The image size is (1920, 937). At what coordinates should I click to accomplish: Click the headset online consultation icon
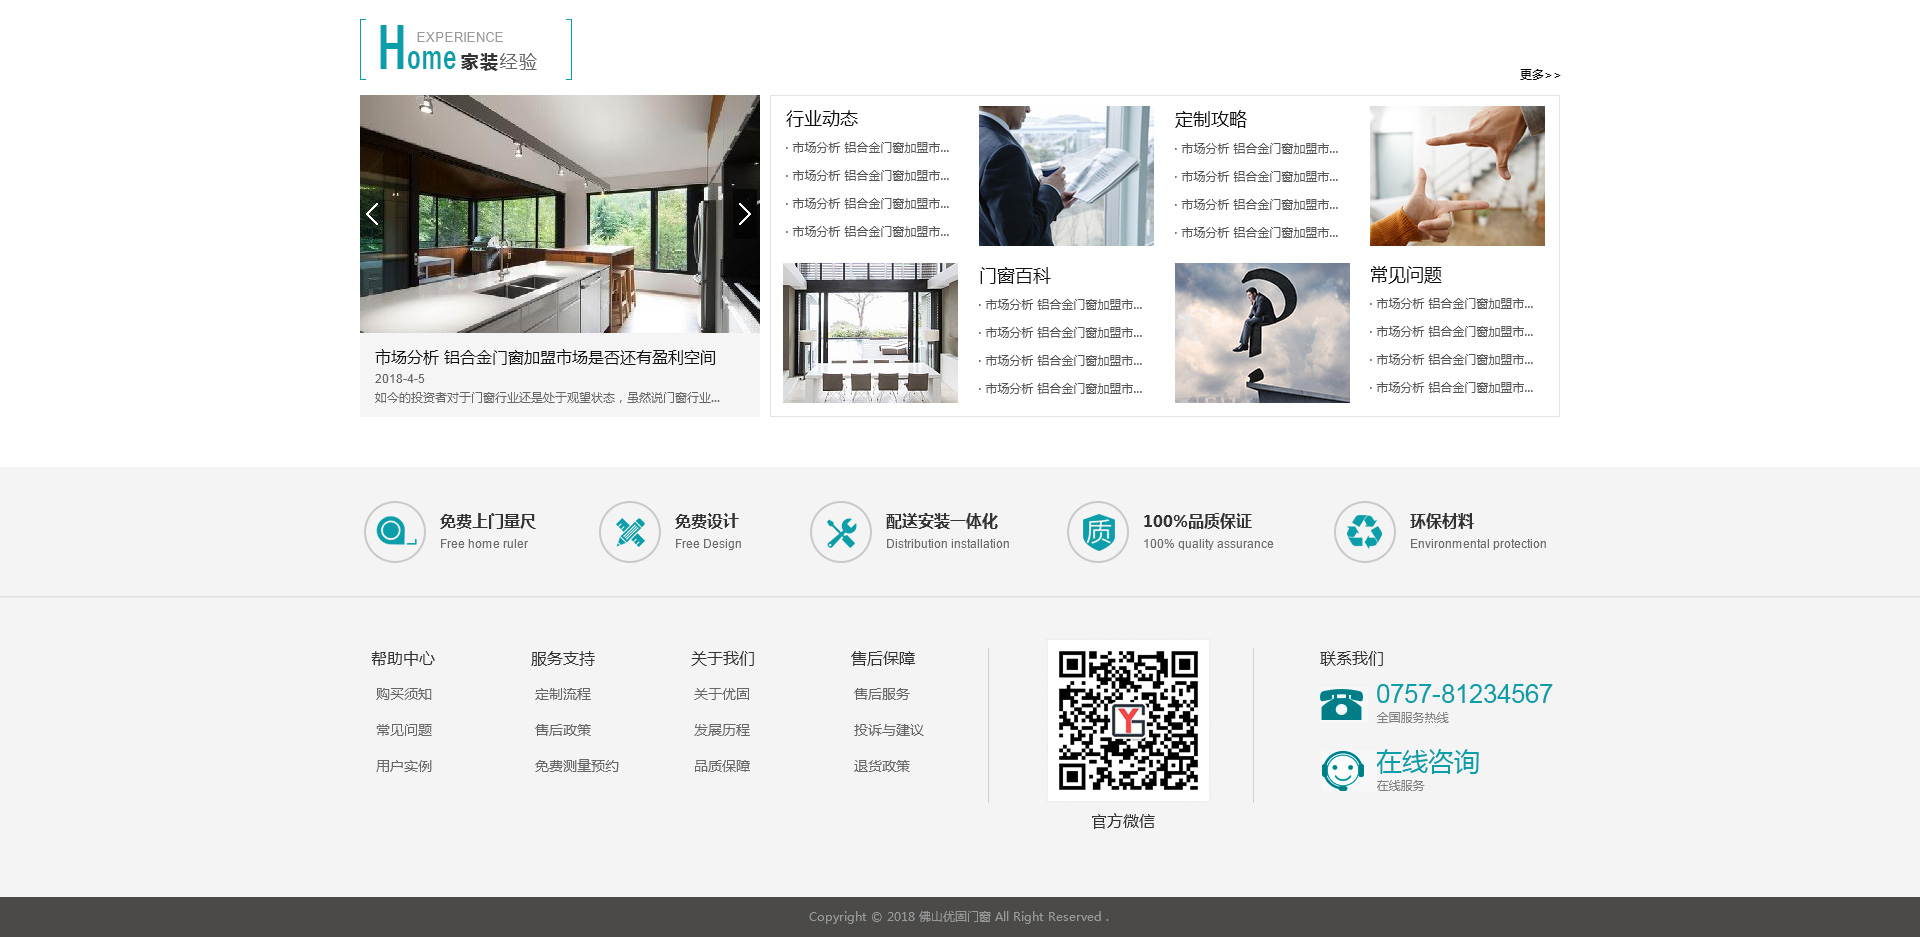pyautogui.click(x=1342, y=771)
